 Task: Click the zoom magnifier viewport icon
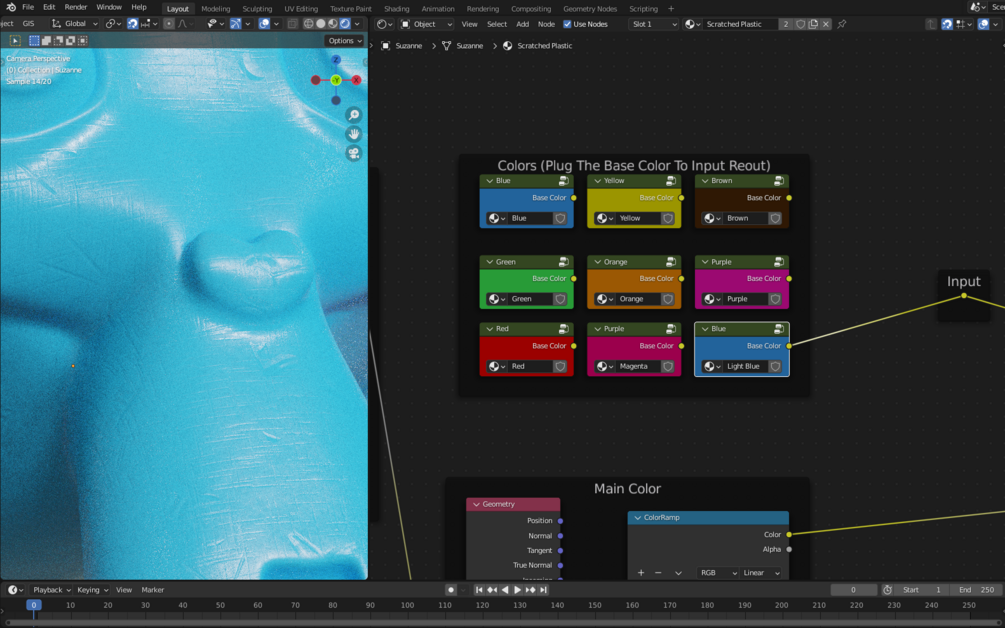[x=354, y=115]
